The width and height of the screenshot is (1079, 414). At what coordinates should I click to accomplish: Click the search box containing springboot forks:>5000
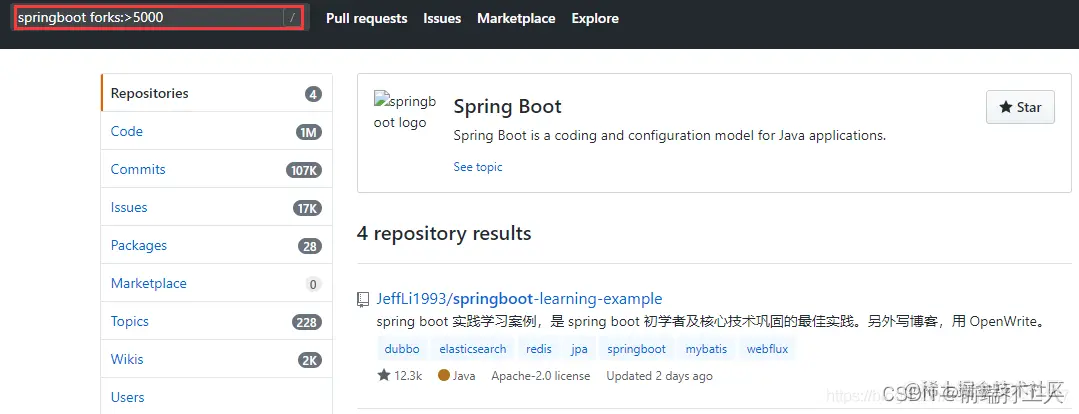(160, 18)
